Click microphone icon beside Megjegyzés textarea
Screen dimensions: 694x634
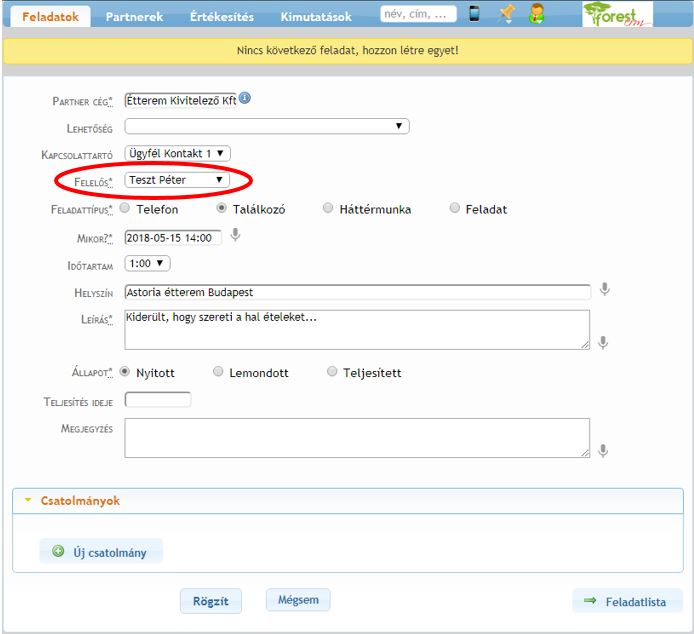click(x=604, y=451)
